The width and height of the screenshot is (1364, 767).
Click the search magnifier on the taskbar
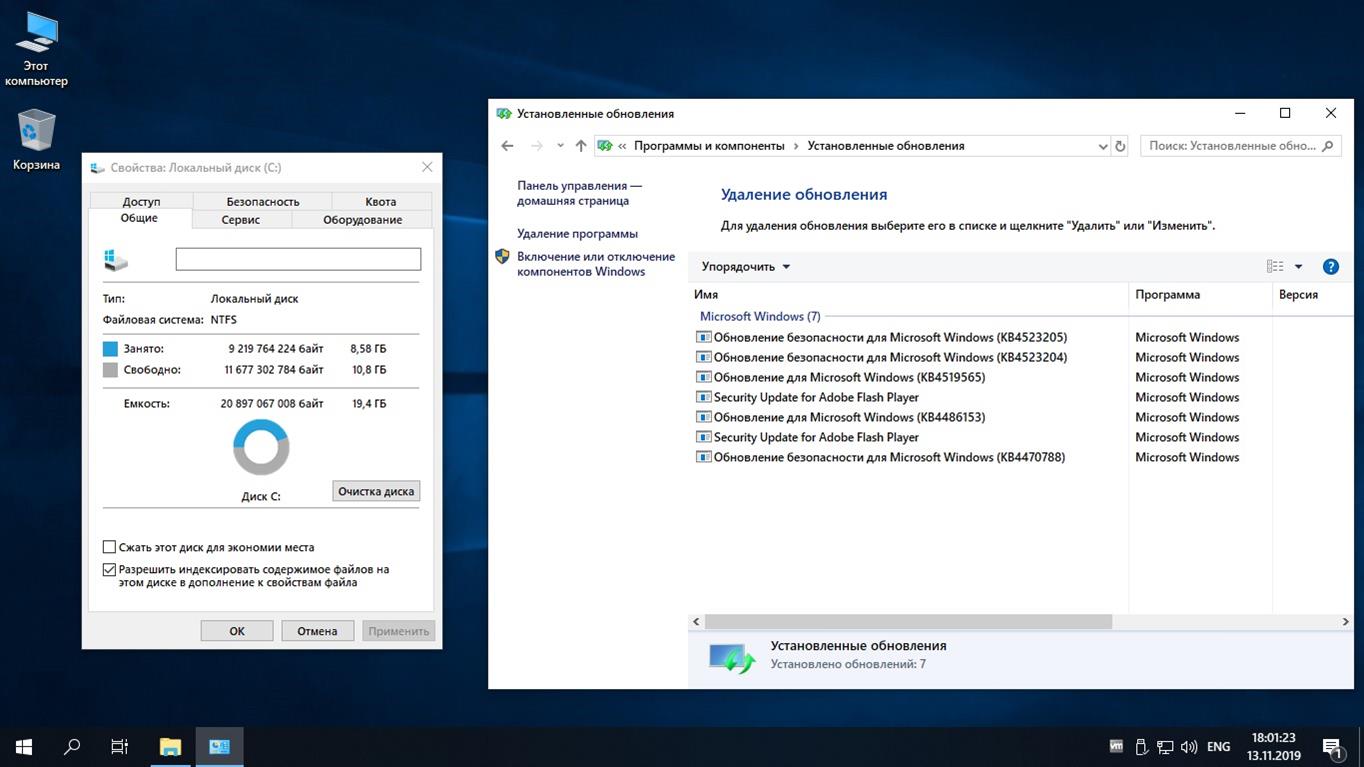[70, 746]
